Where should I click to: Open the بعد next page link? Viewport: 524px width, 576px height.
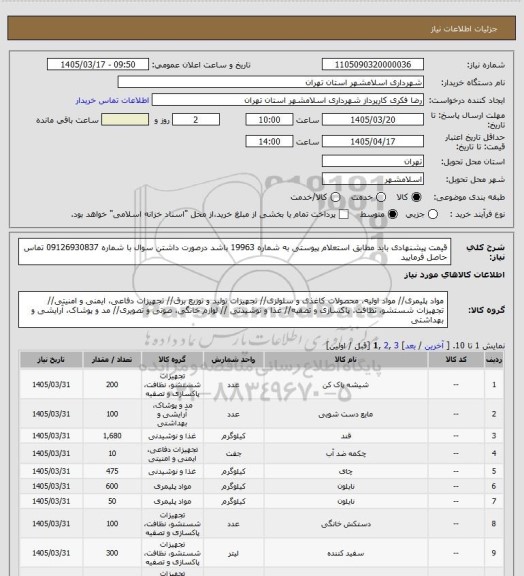[x=410, y=346]
